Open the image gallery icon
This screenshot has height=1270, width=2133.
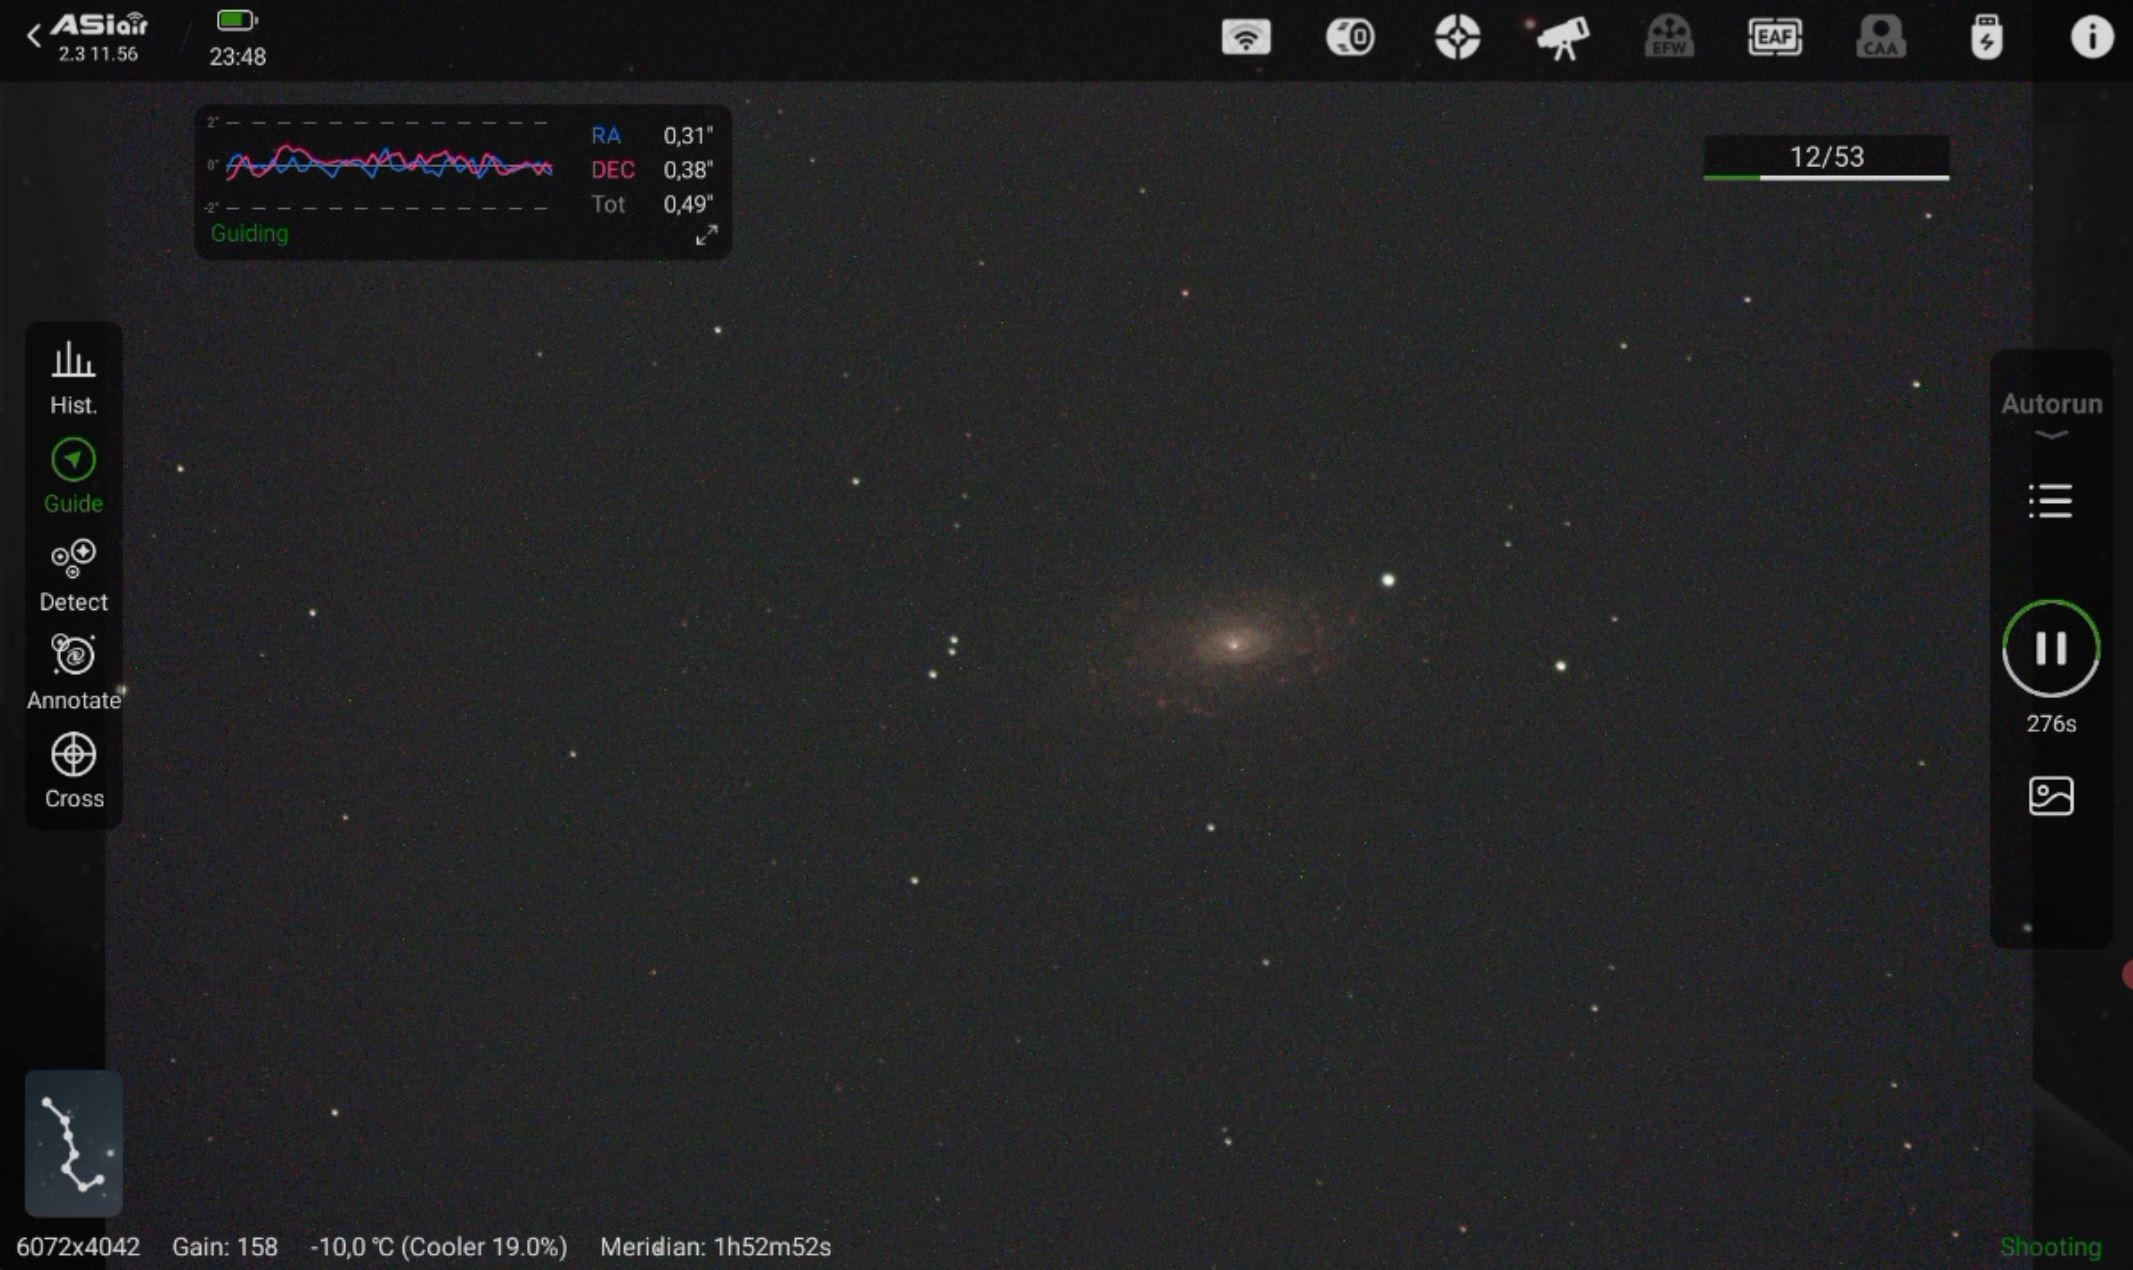[2050, 796]
